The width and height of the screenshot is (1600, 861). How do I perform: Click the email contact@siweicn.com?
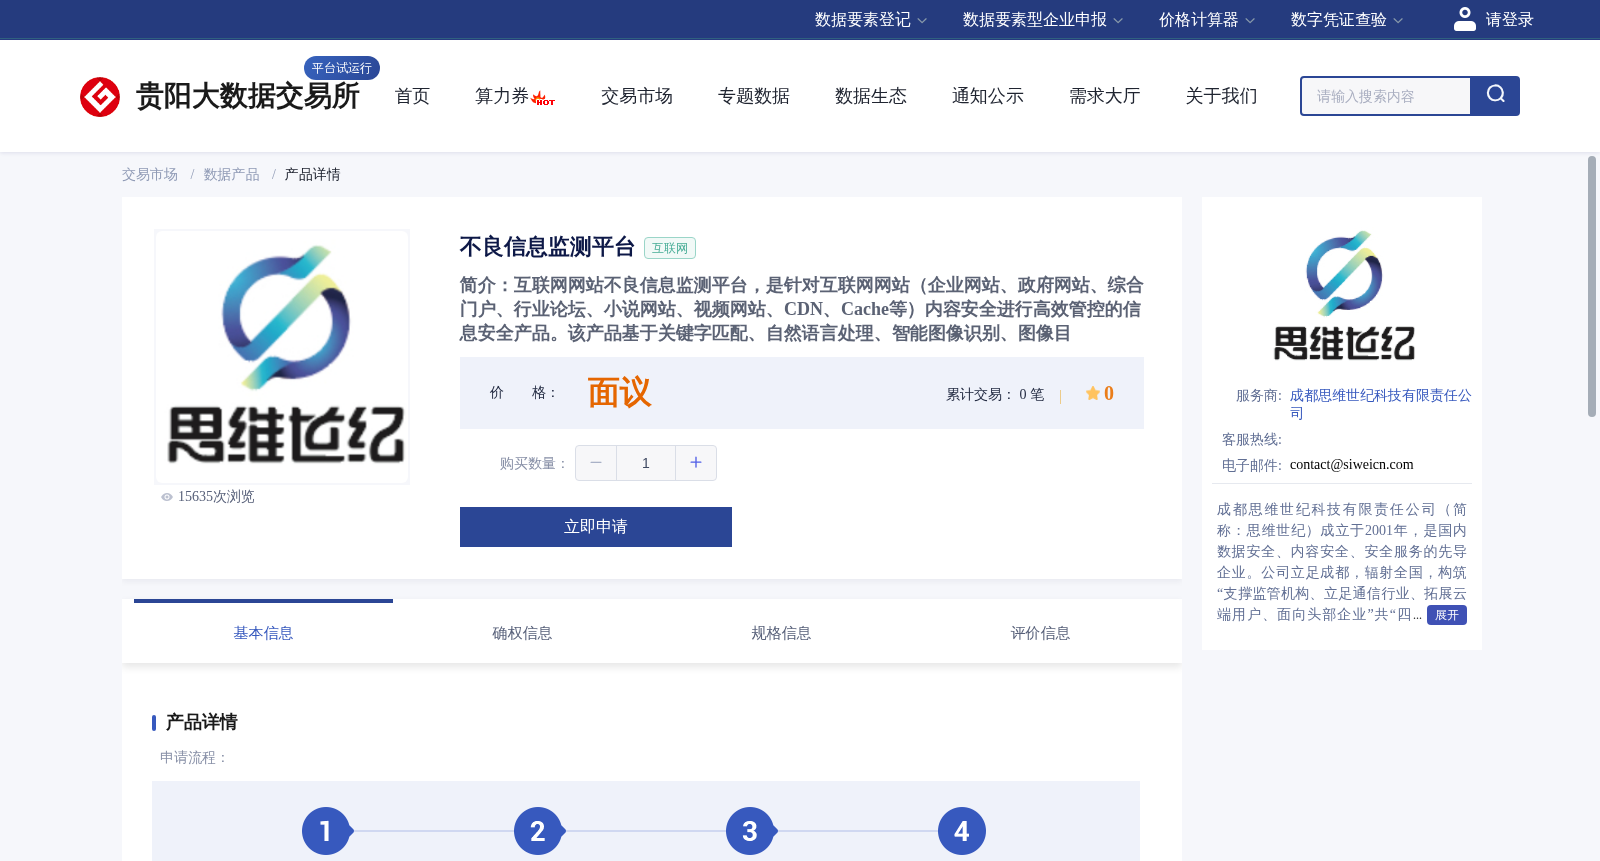click(1351, 465)
